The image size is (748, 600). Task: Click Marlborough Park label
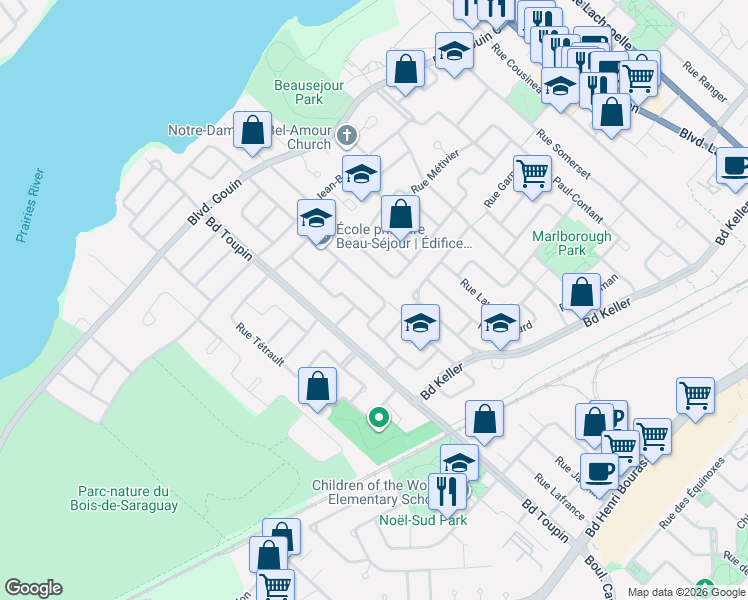(x=571, y=243)
